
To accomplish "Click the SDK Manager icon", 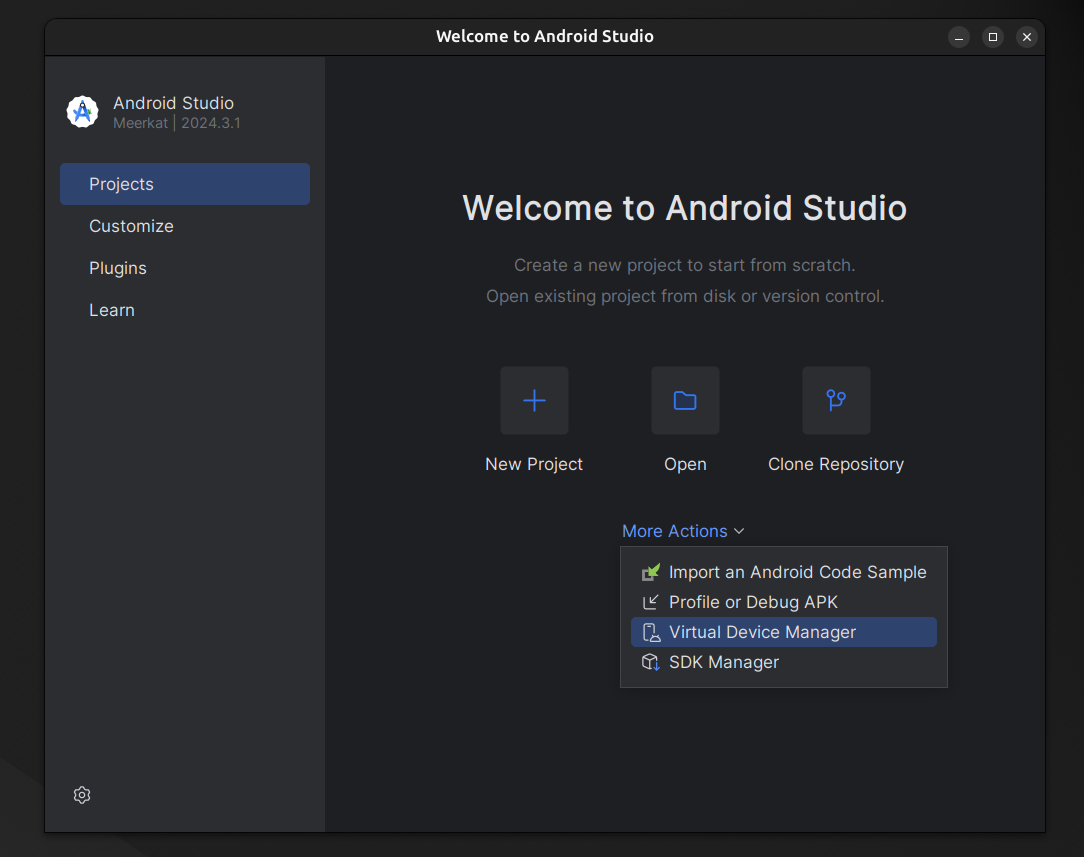I will point(651,662).
